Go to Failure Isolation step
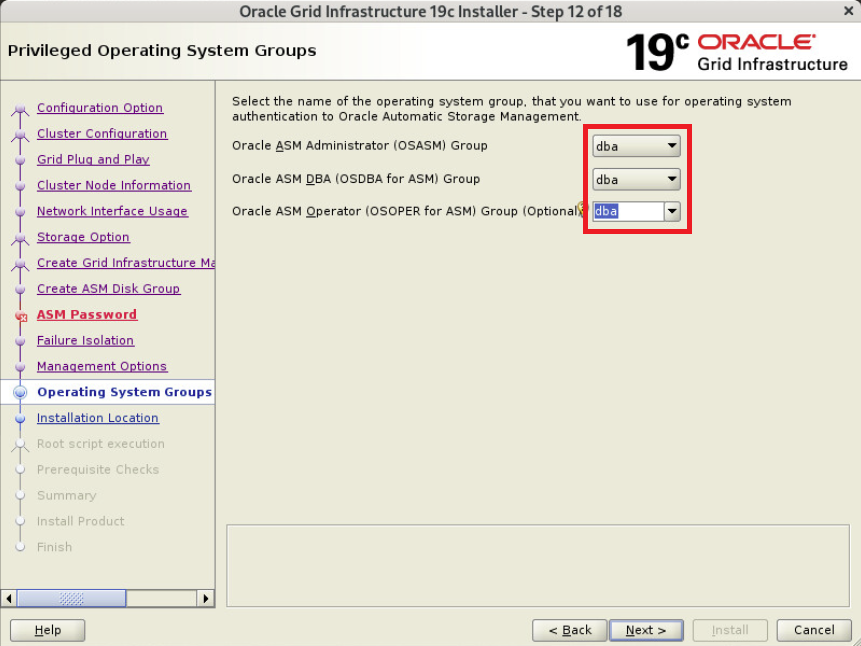Screen dimensions: 861x646 pos(86,340)
